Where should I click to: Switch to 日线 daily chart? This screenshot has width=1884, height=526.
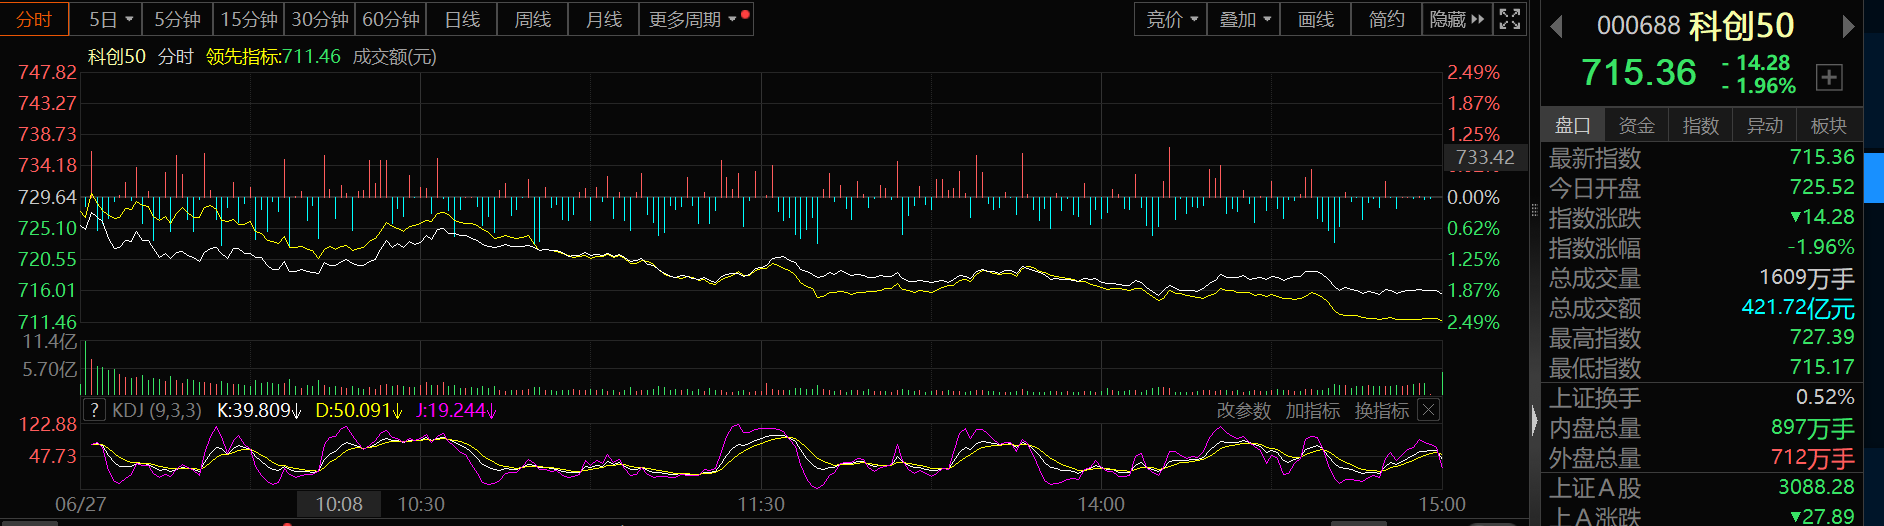[x=462, y=19]
